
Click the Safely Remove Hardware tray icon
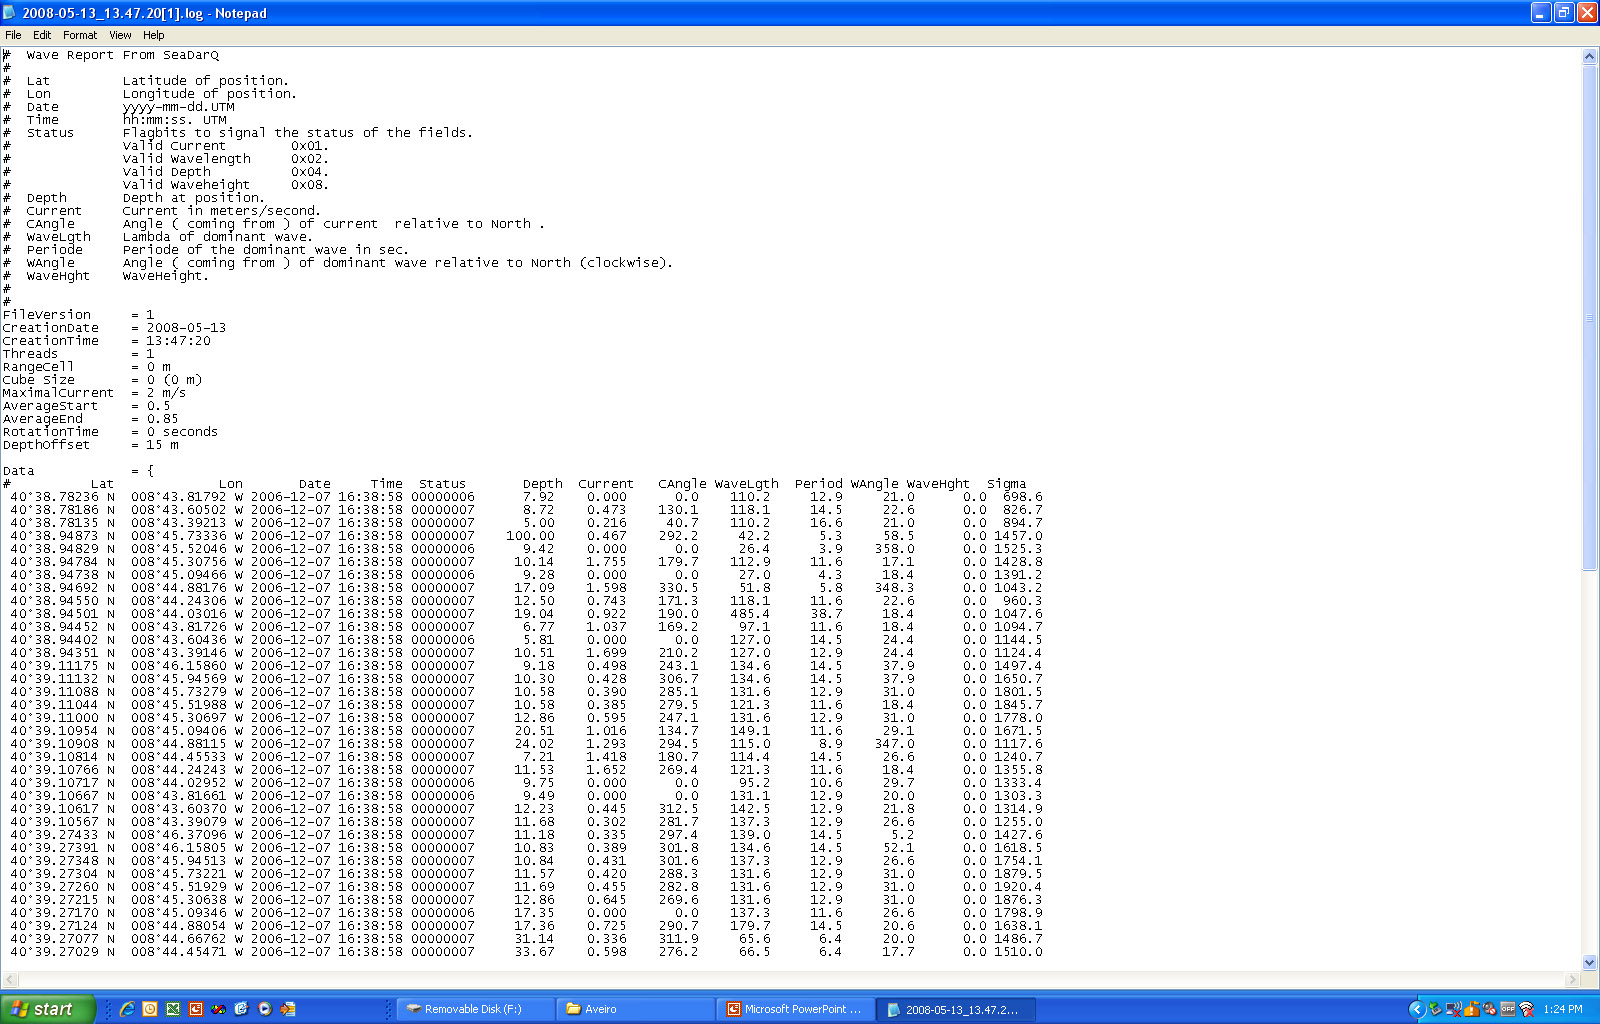click(x=1435, y=1009)
